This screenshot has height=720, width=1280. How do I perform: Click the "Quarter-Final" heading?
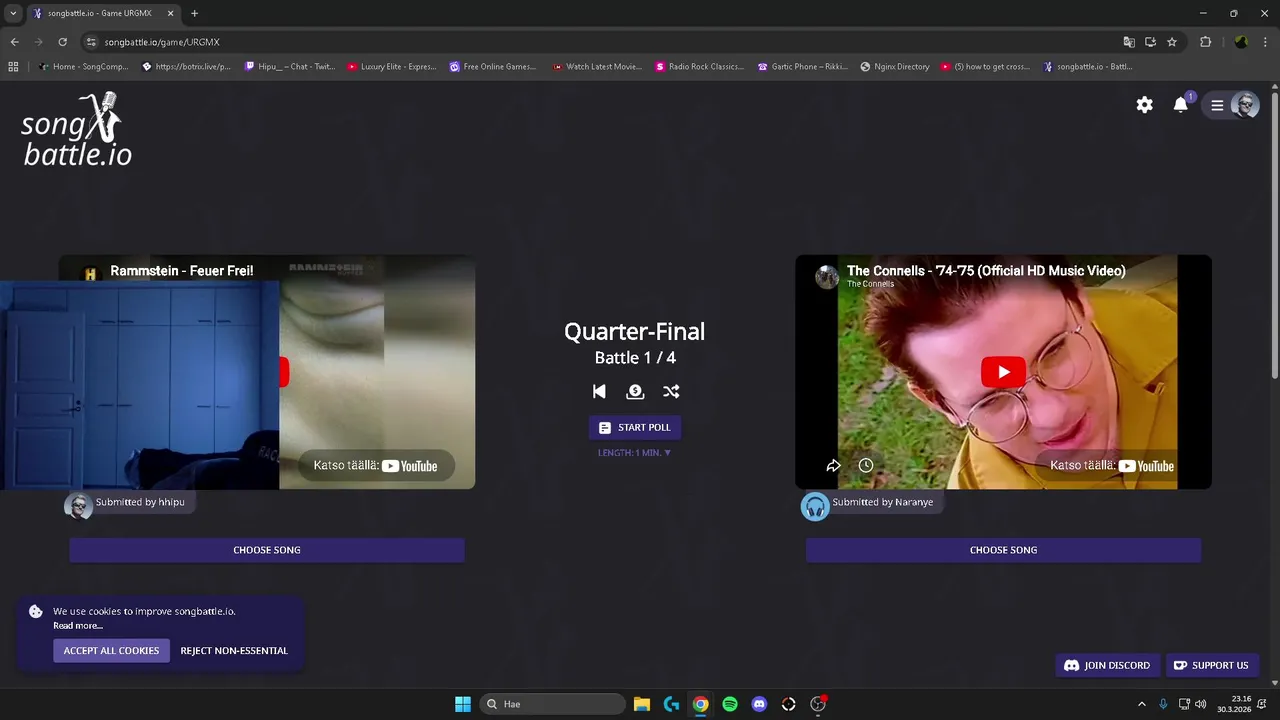pos(634,331)
